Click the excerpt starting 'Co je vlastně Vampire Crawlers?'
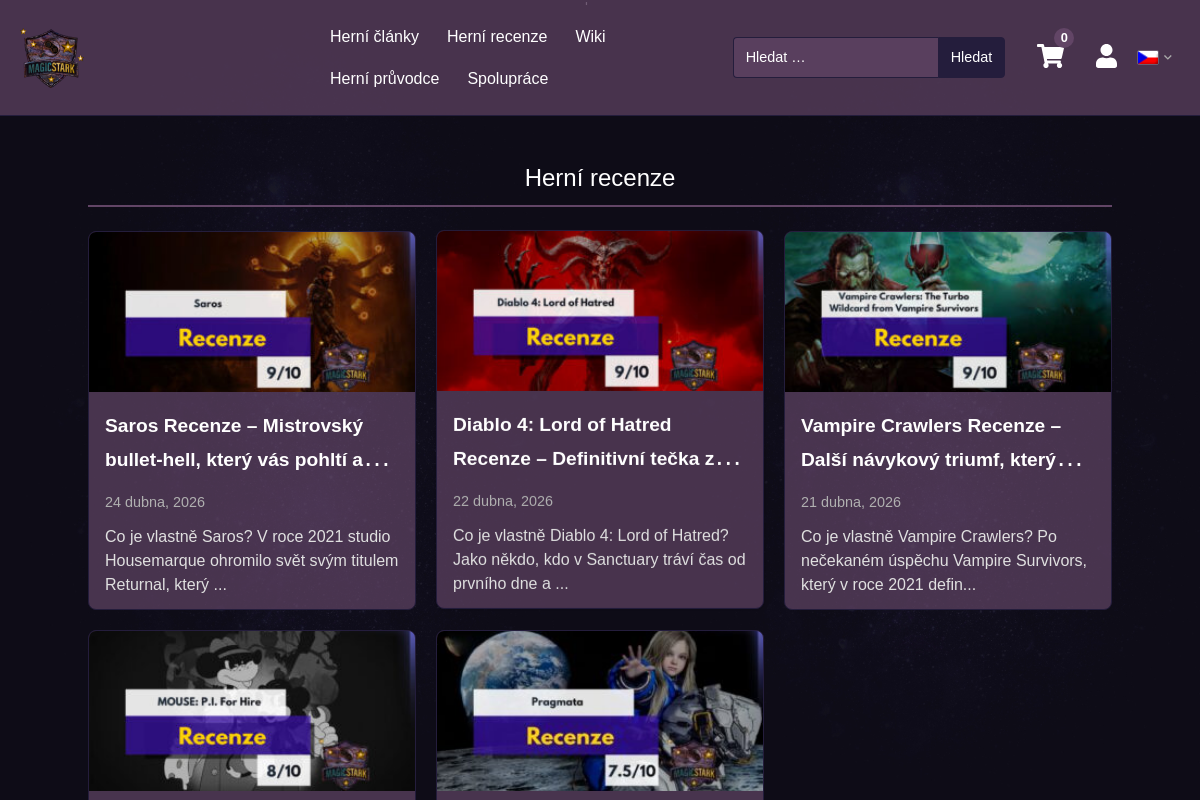 pyautogui.click(x=944, y=560)
